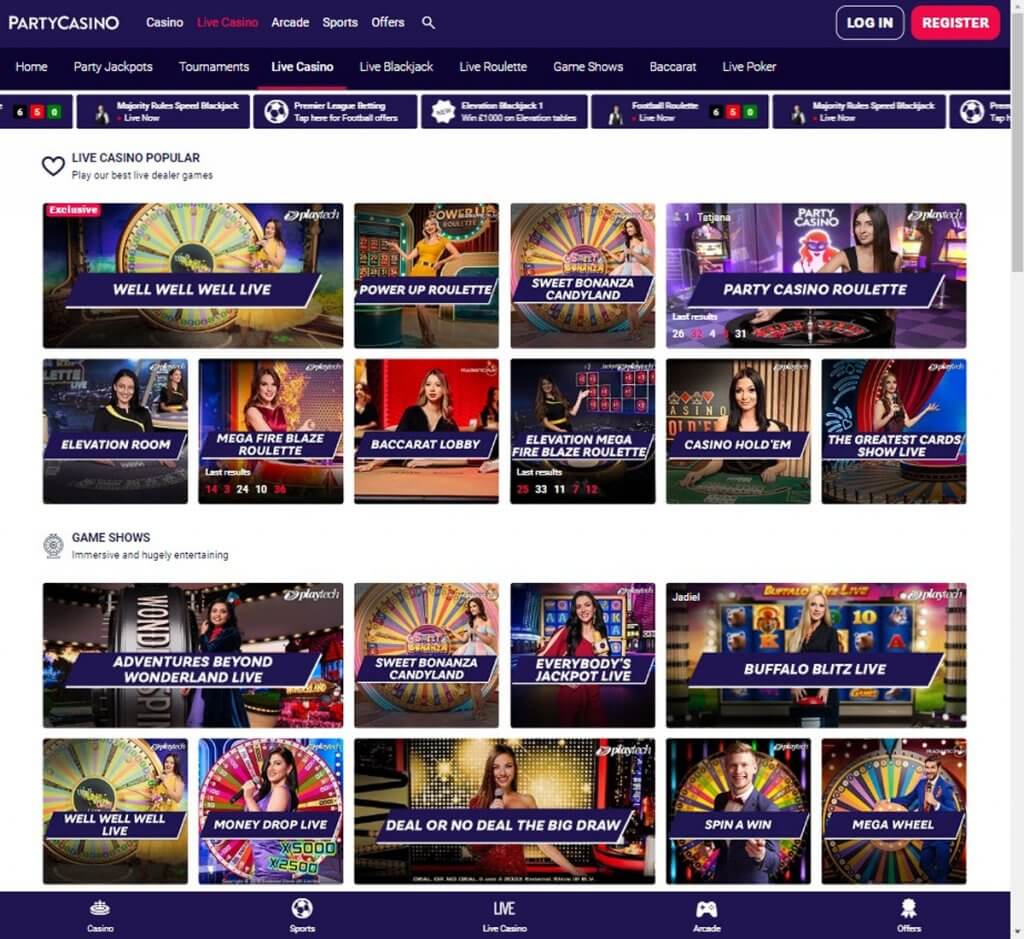Launch Sweet Bonanza Candyland in Popular section
Screen dimensions: 1024x939
pos(583,275)
